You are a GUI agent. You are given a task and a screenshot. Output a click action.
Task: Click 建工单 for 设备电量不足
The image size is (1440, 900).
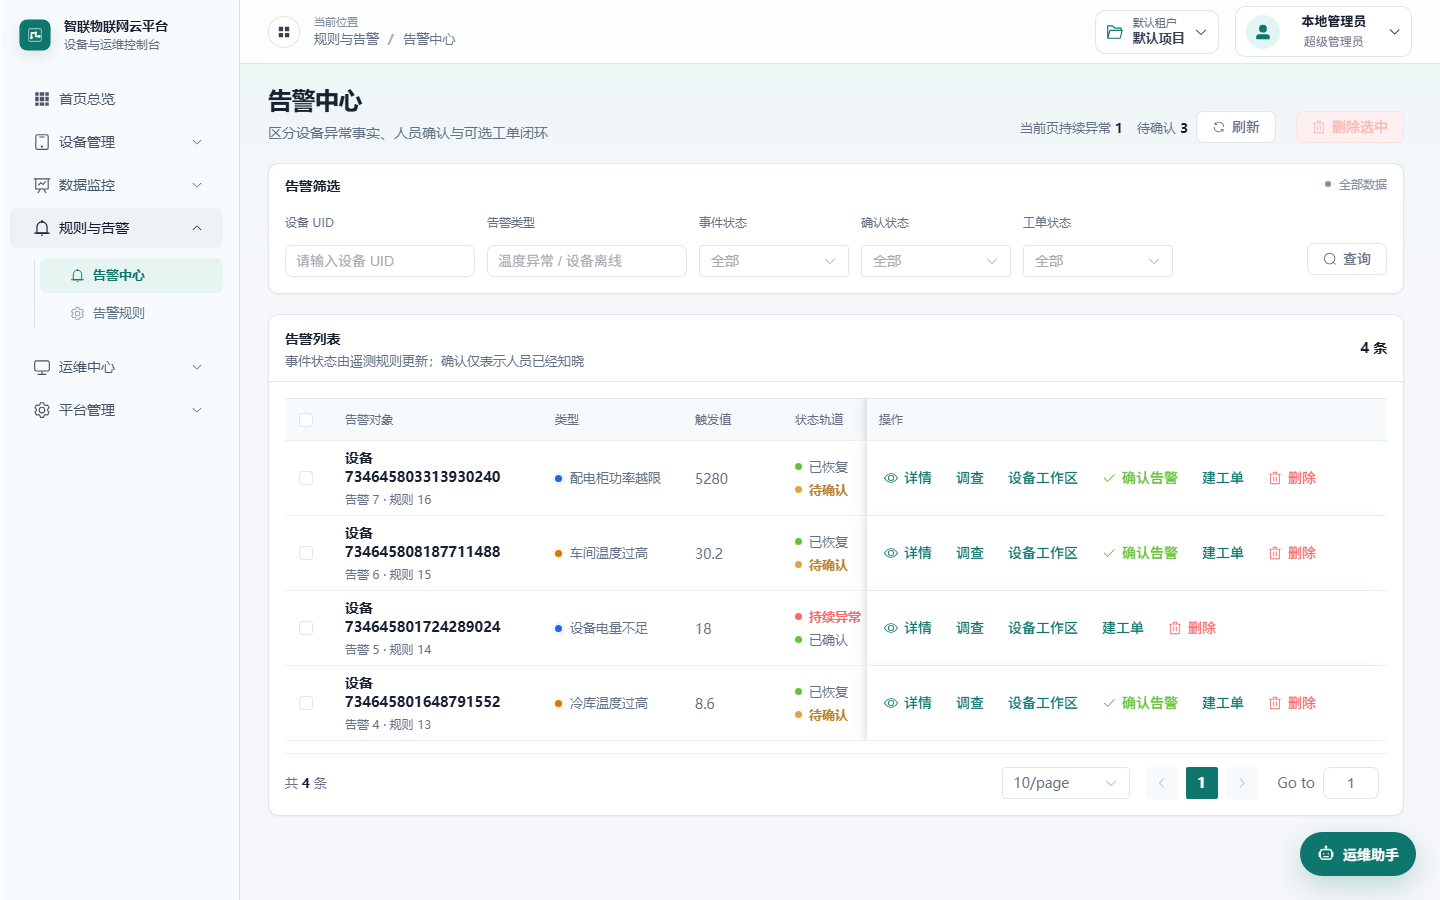pyautogui.click(x=1122, y=628)
